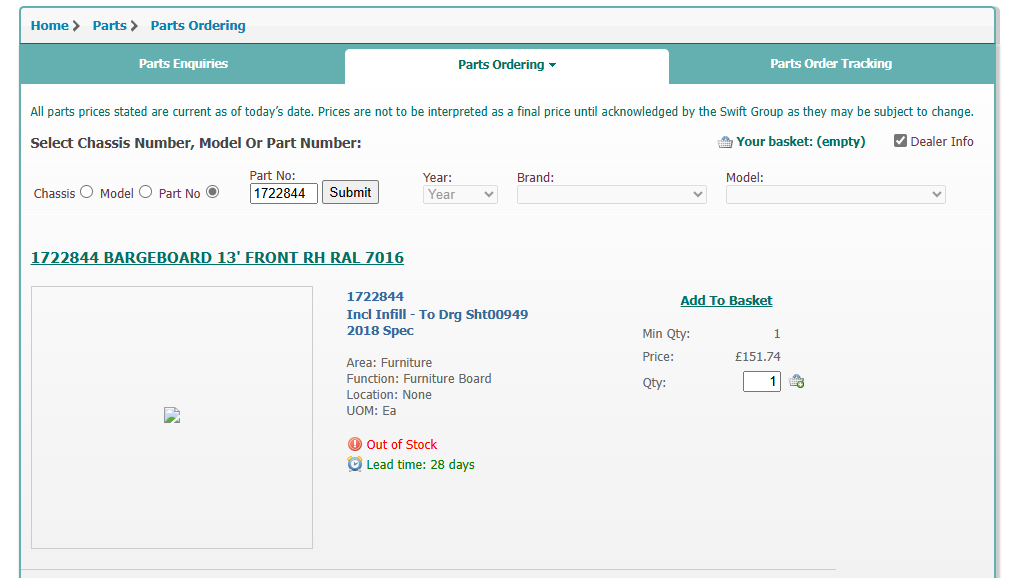
Task: Click the Add To Basket link
Action: [726, 300]
